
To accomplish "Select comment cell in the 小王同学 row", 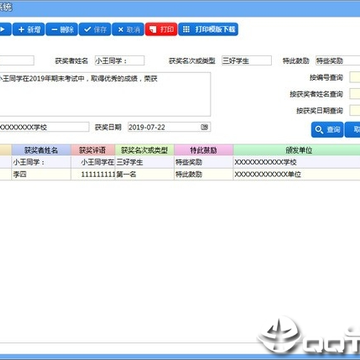I will click(x=93, y=162).
